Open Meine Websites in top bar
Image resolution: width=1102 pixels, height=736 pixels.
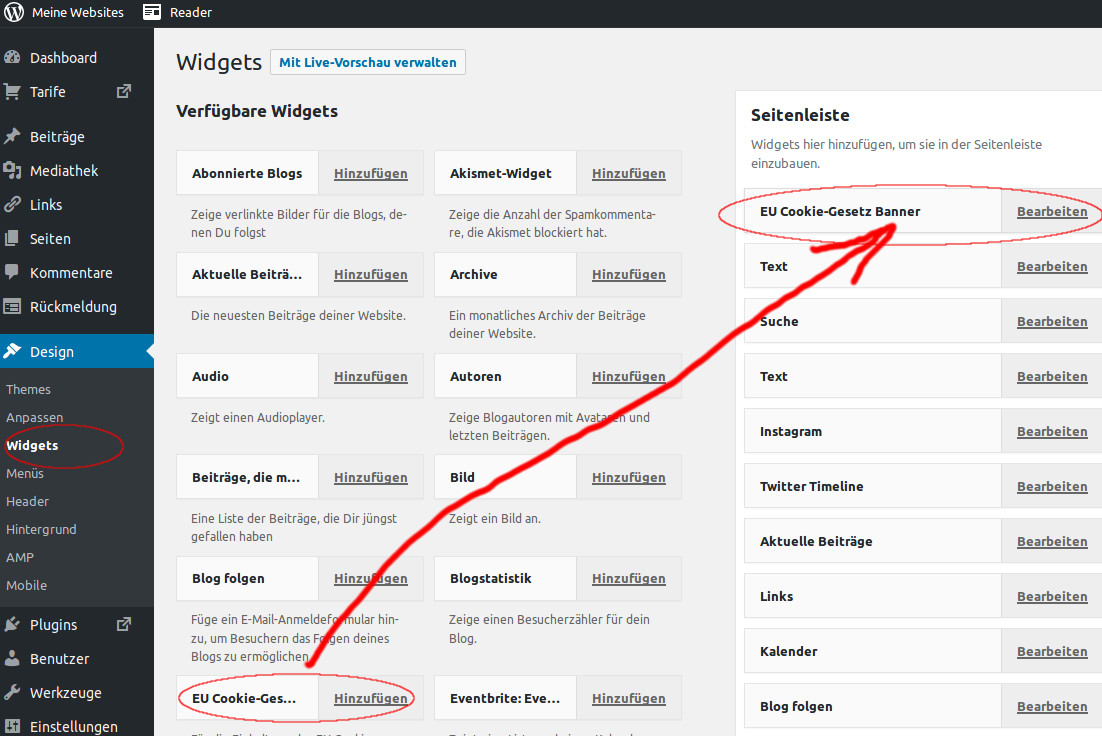[x=77, y=13]
